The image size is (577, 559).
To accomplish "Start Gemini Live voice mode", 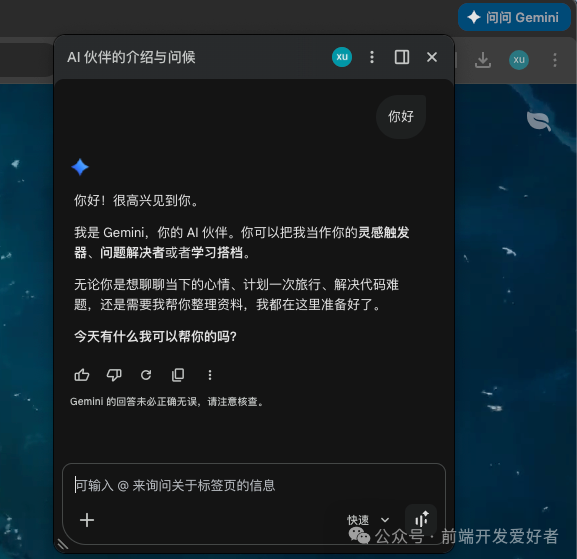I will pos(421,520).
